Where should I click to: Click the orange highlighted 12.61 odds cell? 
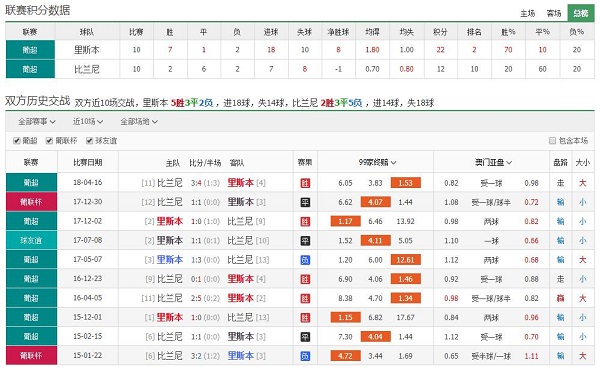[x=406, y=260]
